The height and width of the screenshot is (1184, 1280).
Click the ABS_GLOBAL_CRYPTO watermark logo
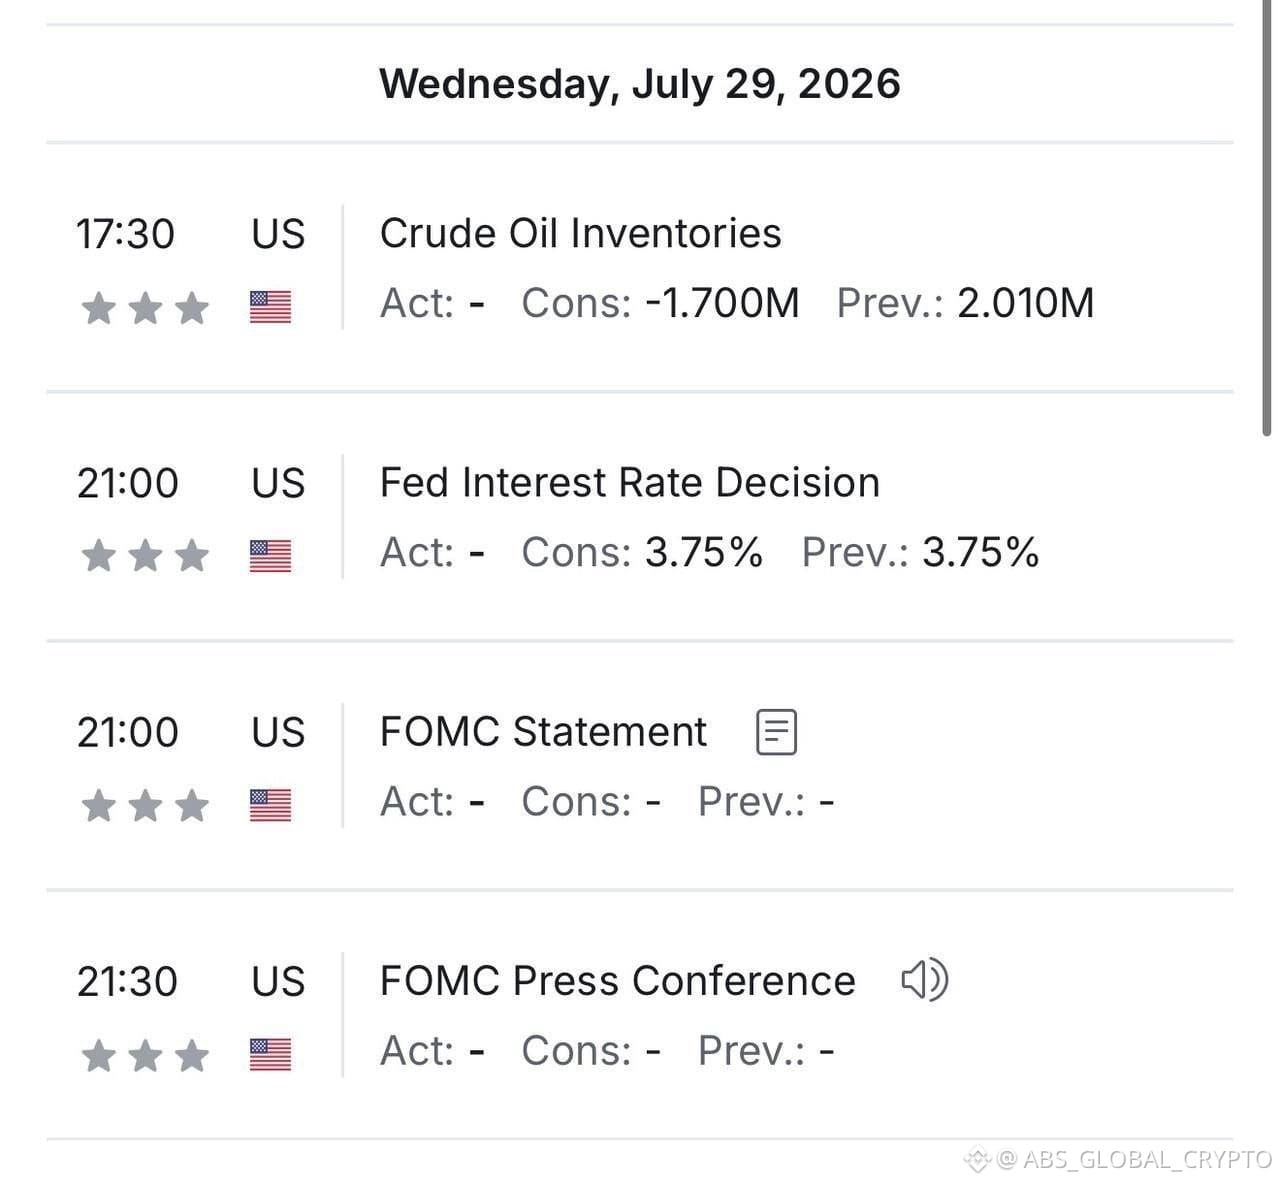click(x=975, y=1160)
